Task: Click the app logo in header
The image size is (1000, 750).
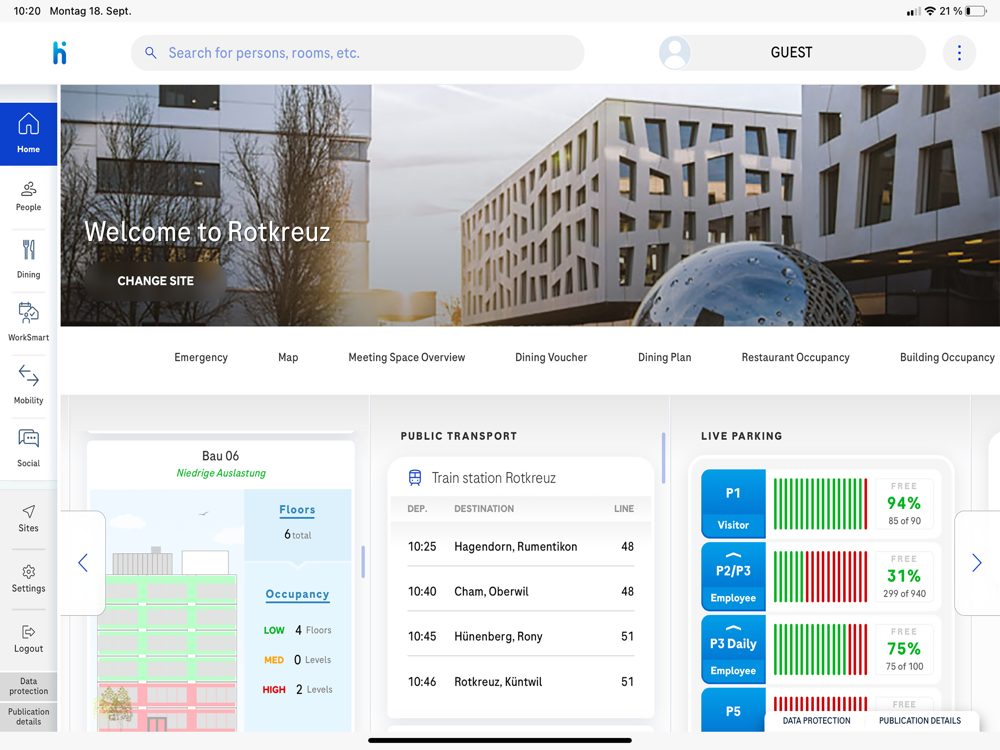Action: coord(59,53)
